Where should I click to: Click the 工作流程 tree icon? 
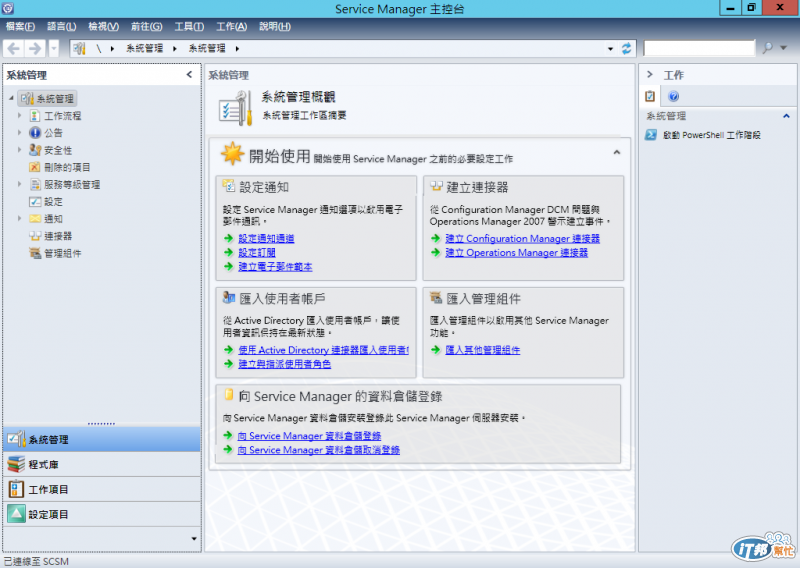coord(35,116)
